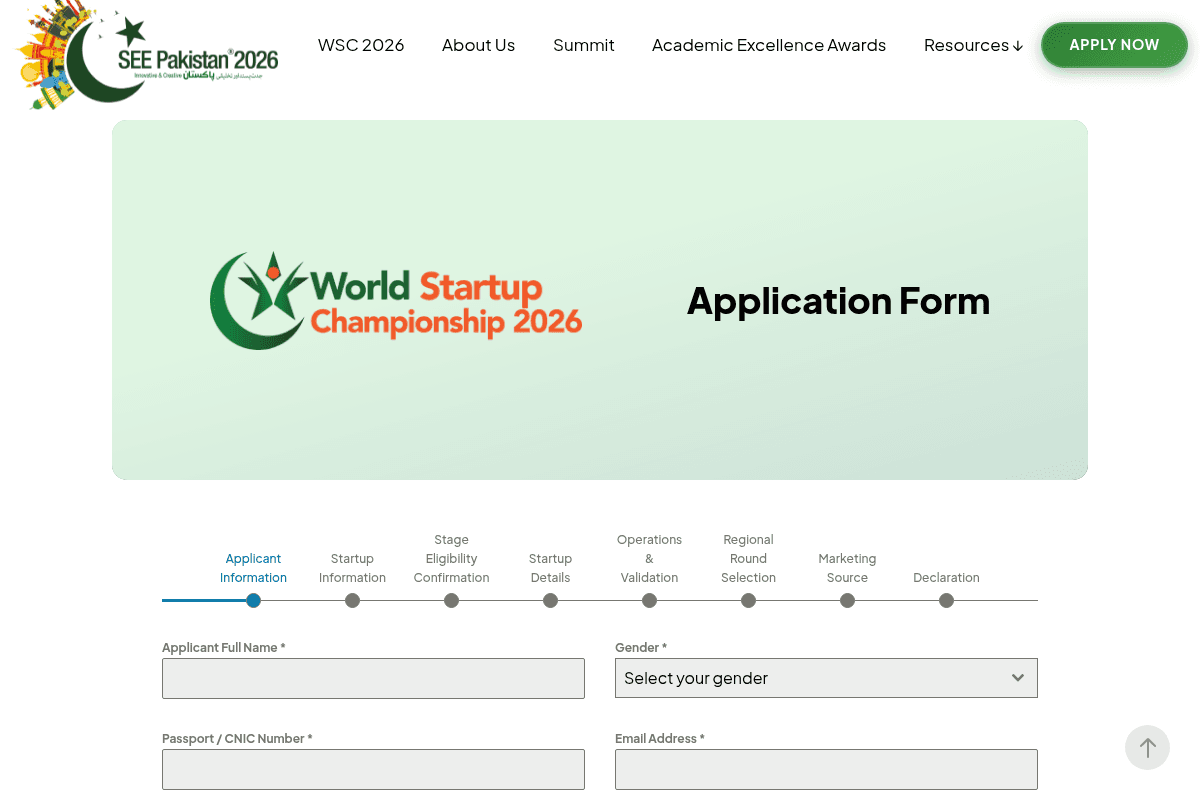Click the Applicant Full Name input field
This screenshot has width=1200, height=800.
click(373, 678)
